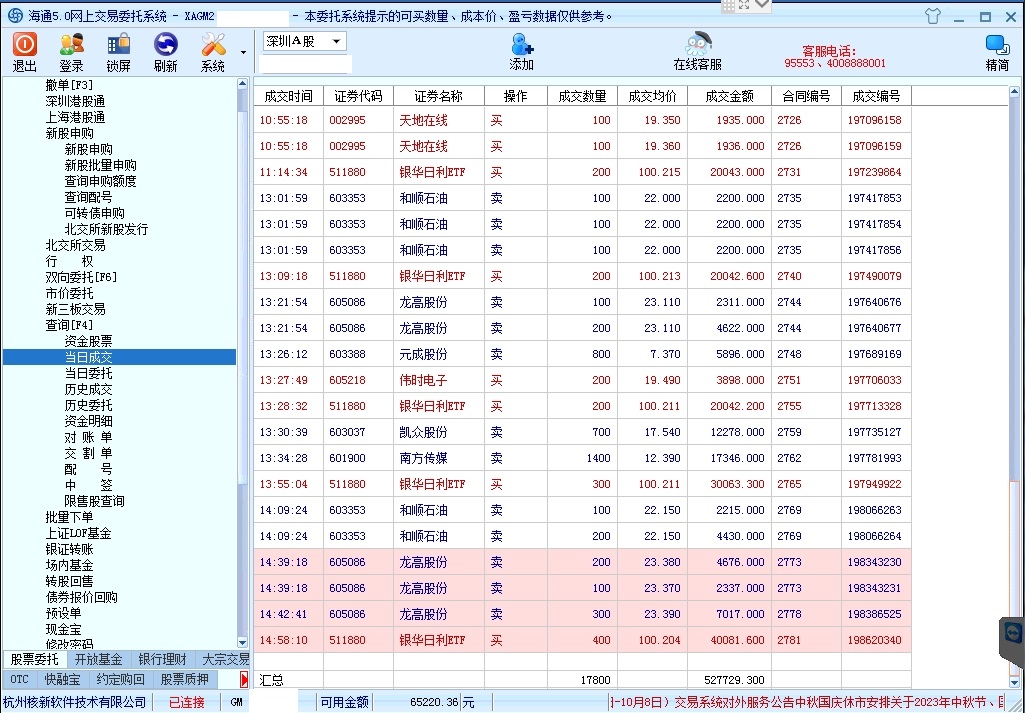Refresh data using 刷新 icon
The image size is (1025, 713).
pos(165,51)
